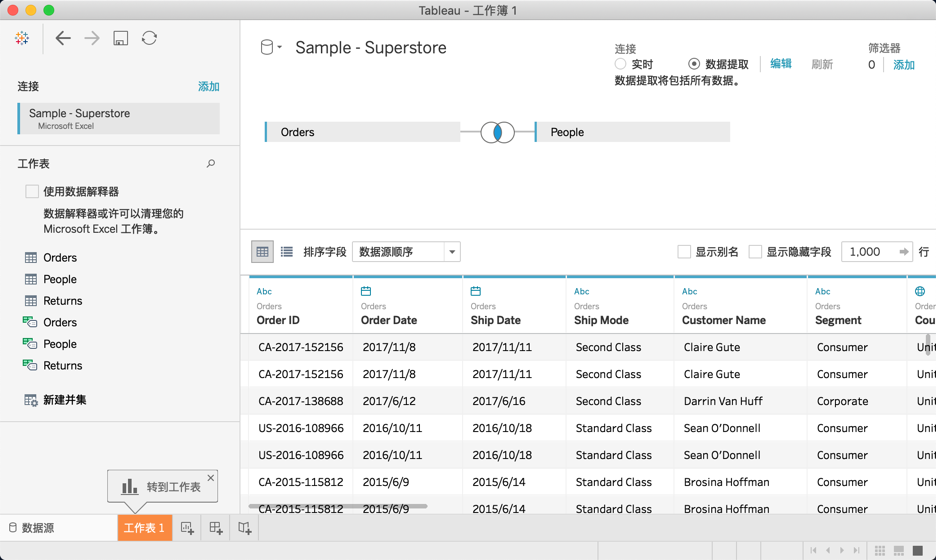The image size is (936, 560).
Task: Select the first plain Returns sheet
Action: coord(53,301)
